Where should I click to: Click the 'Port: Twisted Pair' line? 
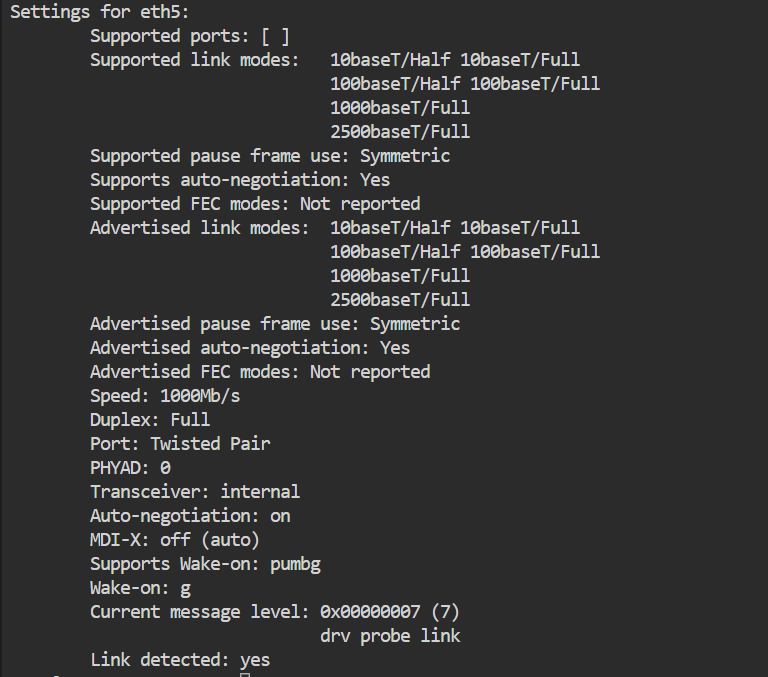coord(180,444)
